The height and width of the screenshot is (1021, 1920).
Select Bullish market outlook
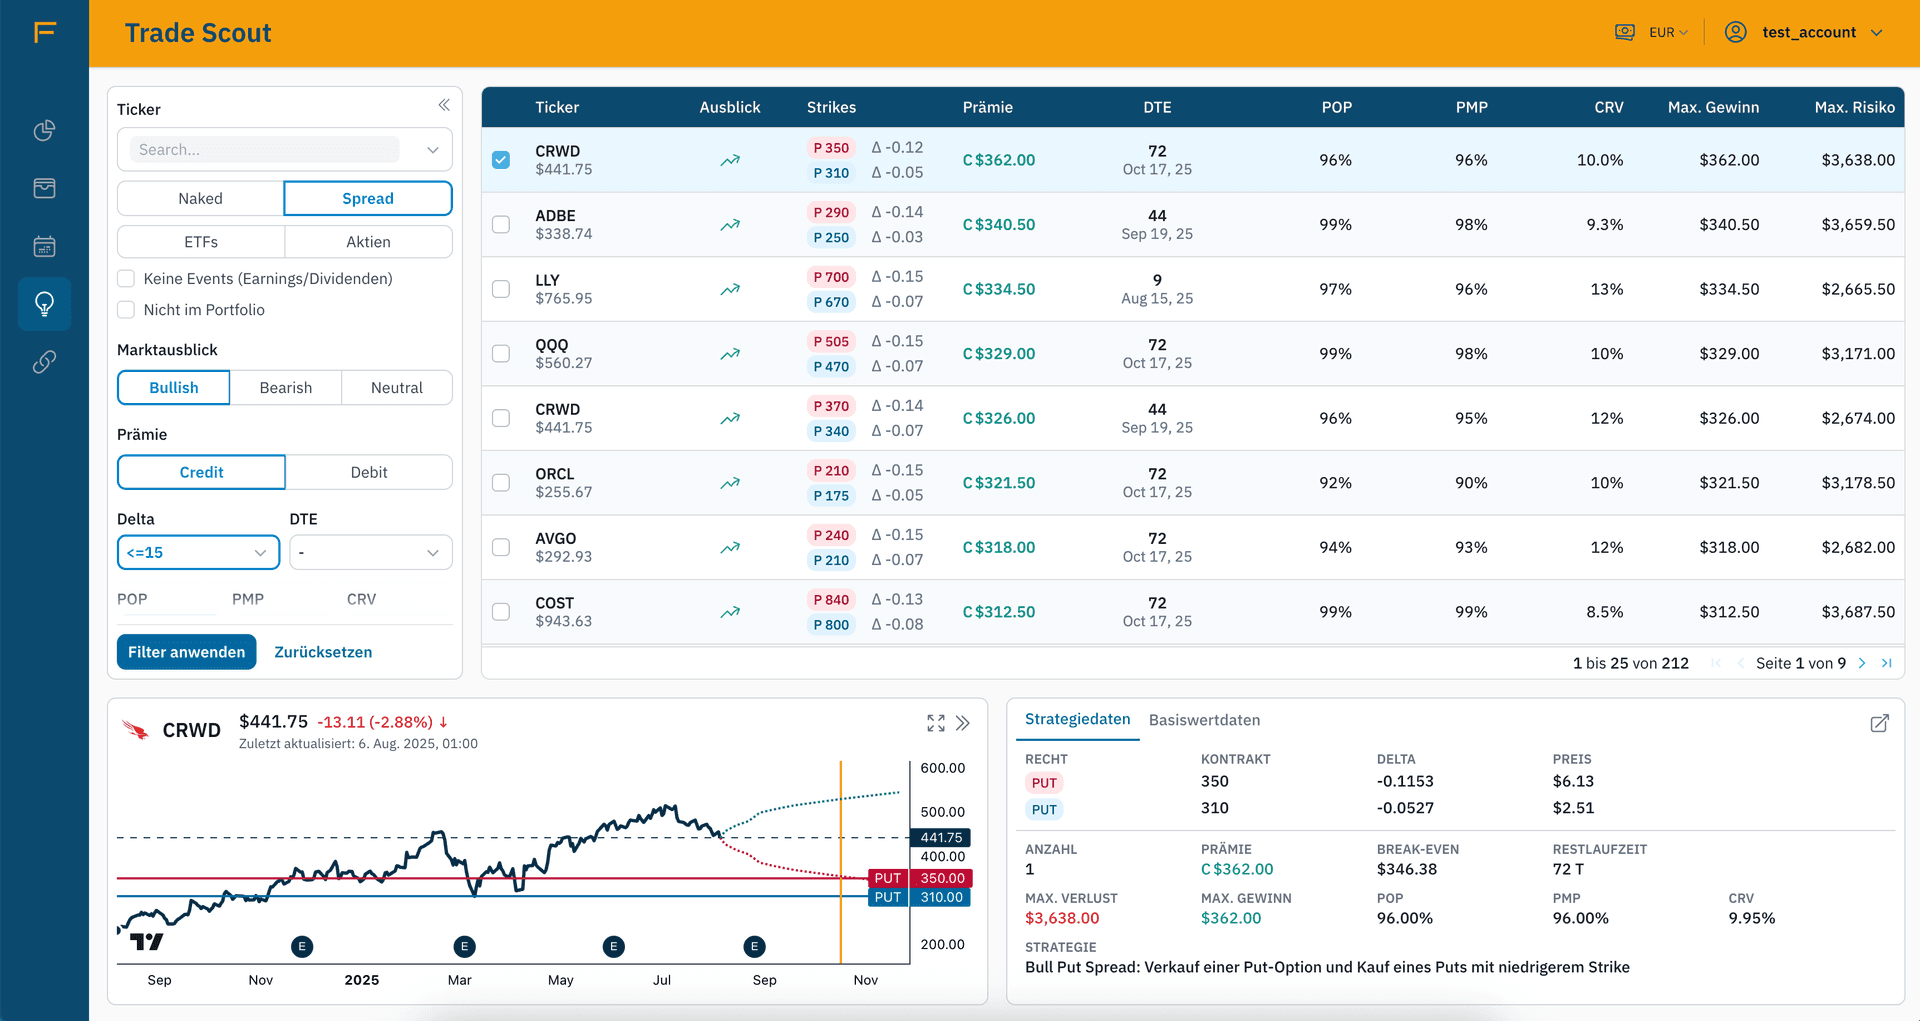(174, 388)
